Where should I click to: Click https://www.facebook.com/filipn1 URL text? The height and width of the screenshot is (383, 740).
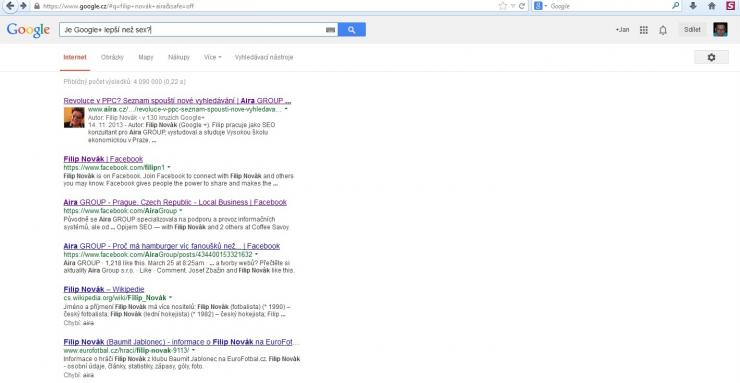click(x=114, y=167)
